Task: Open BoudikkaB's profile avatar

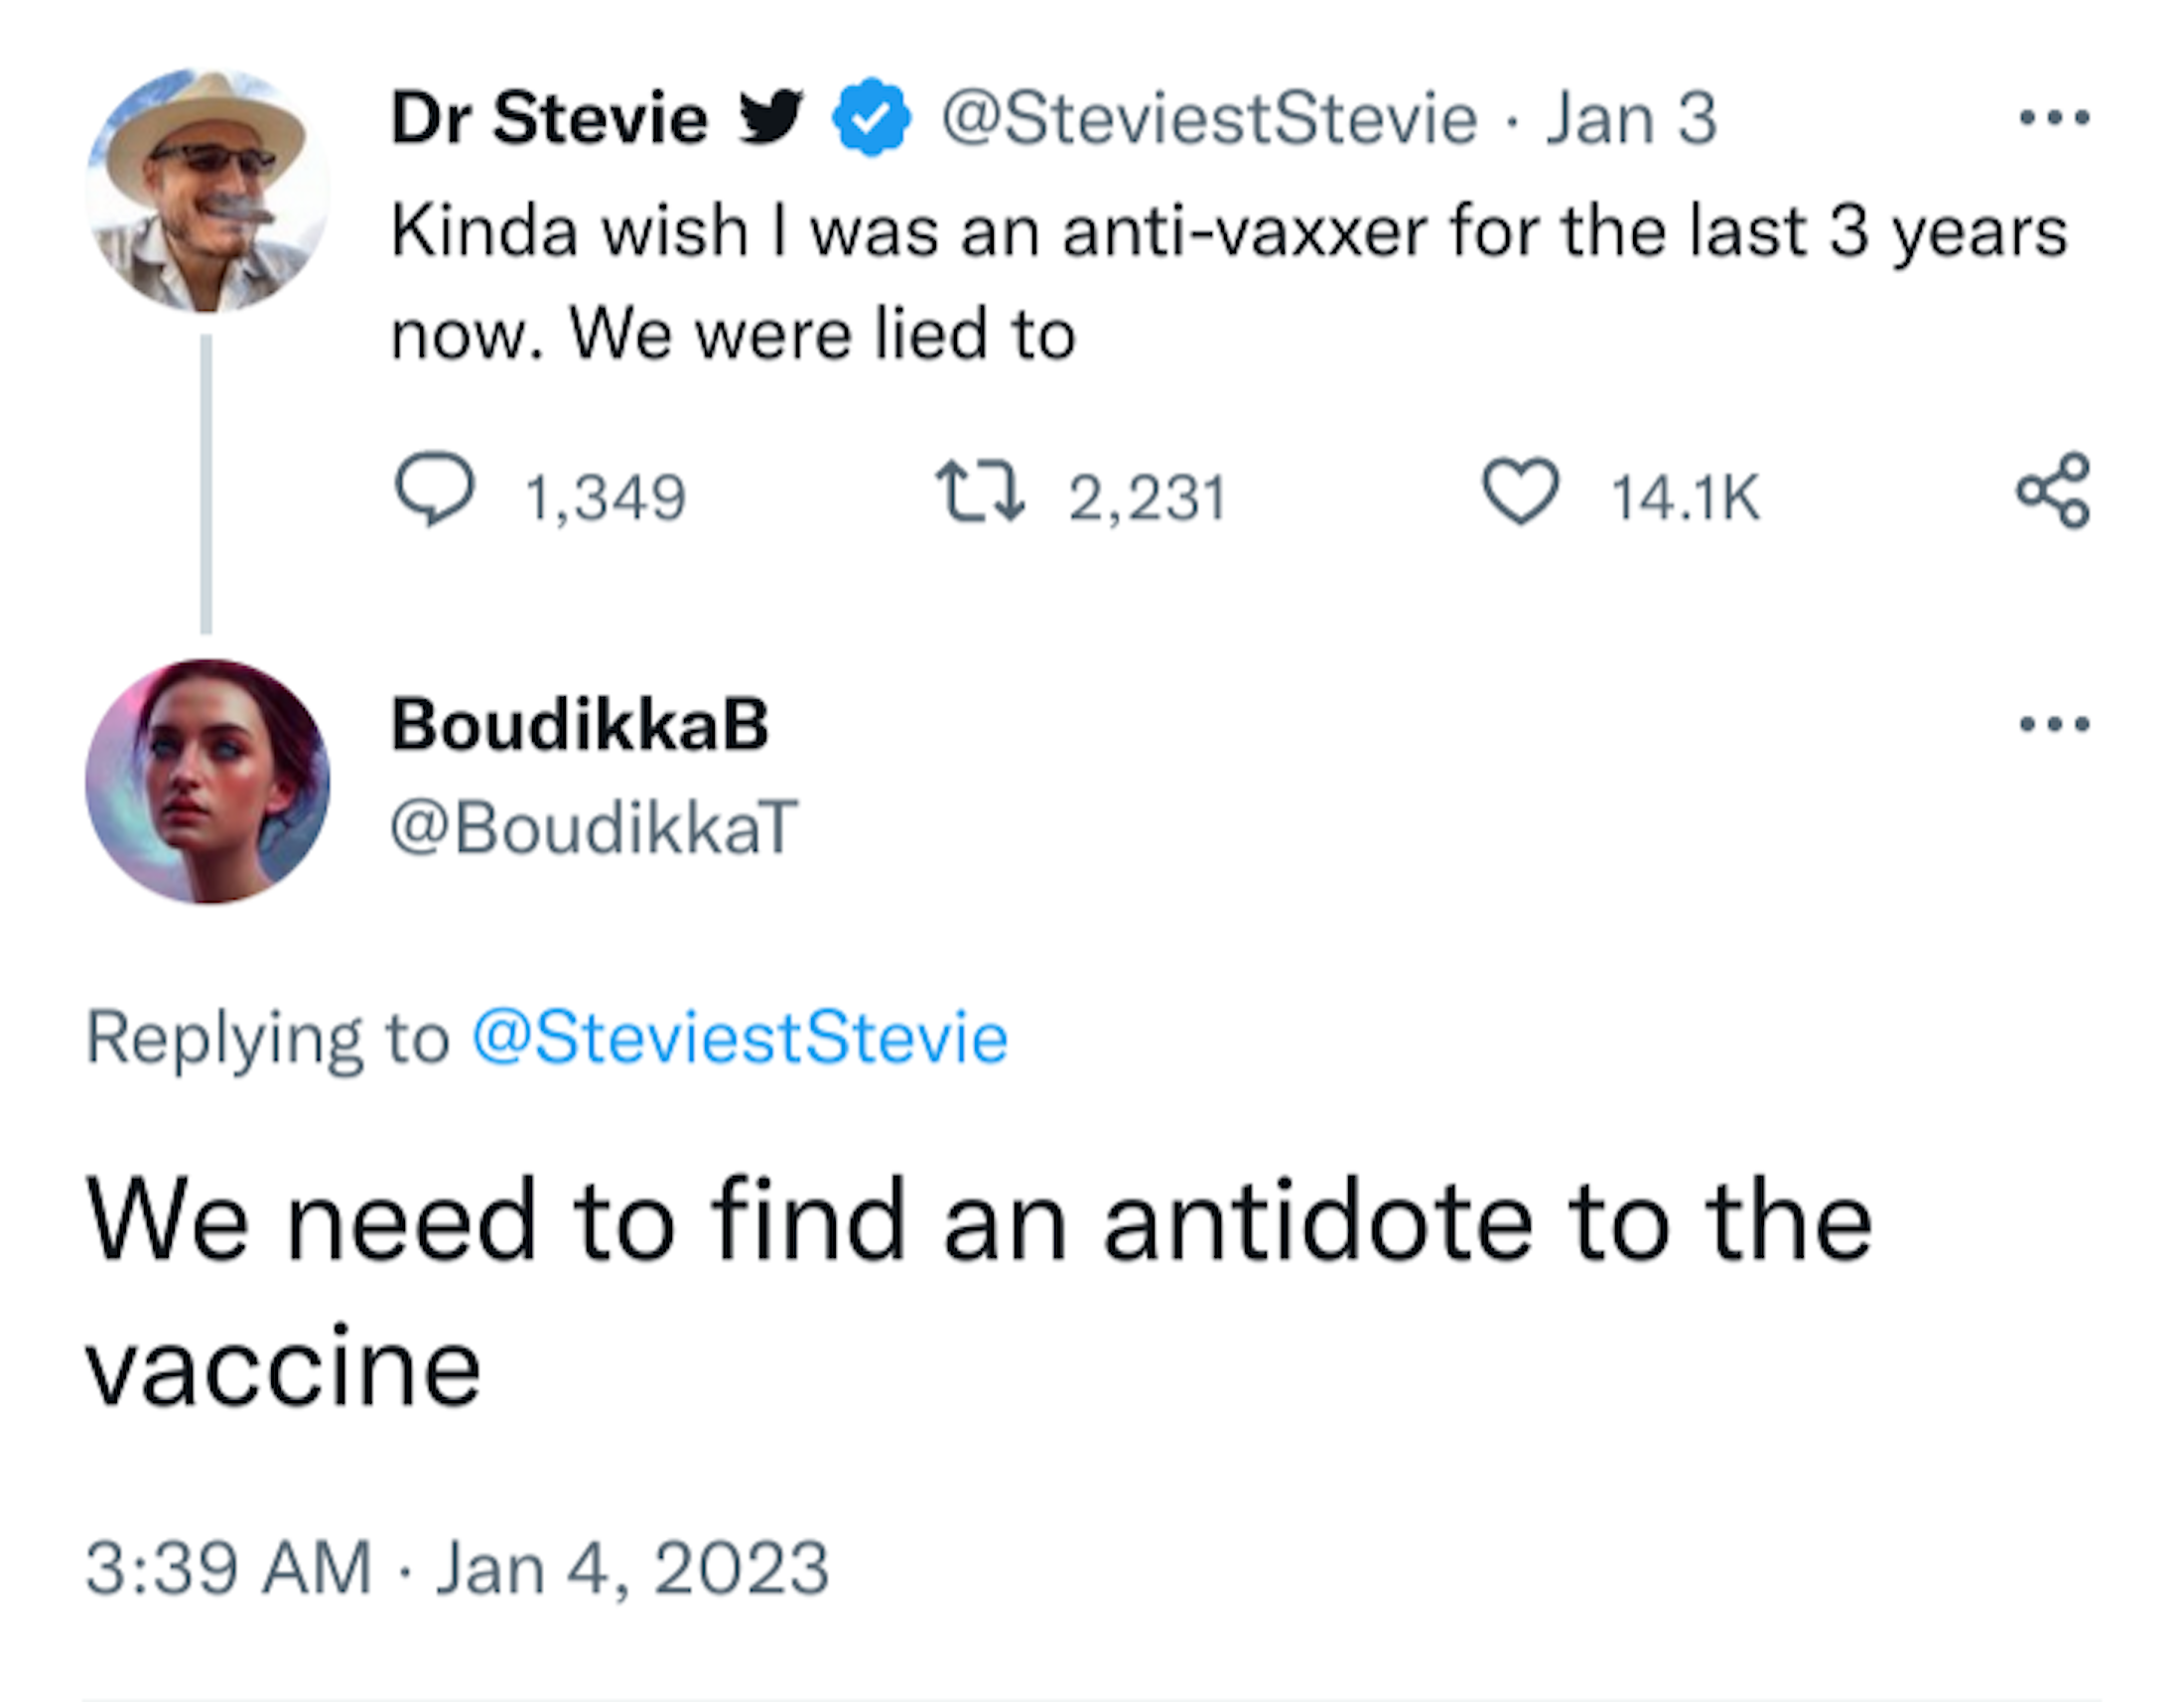Action: click(207, 781)
